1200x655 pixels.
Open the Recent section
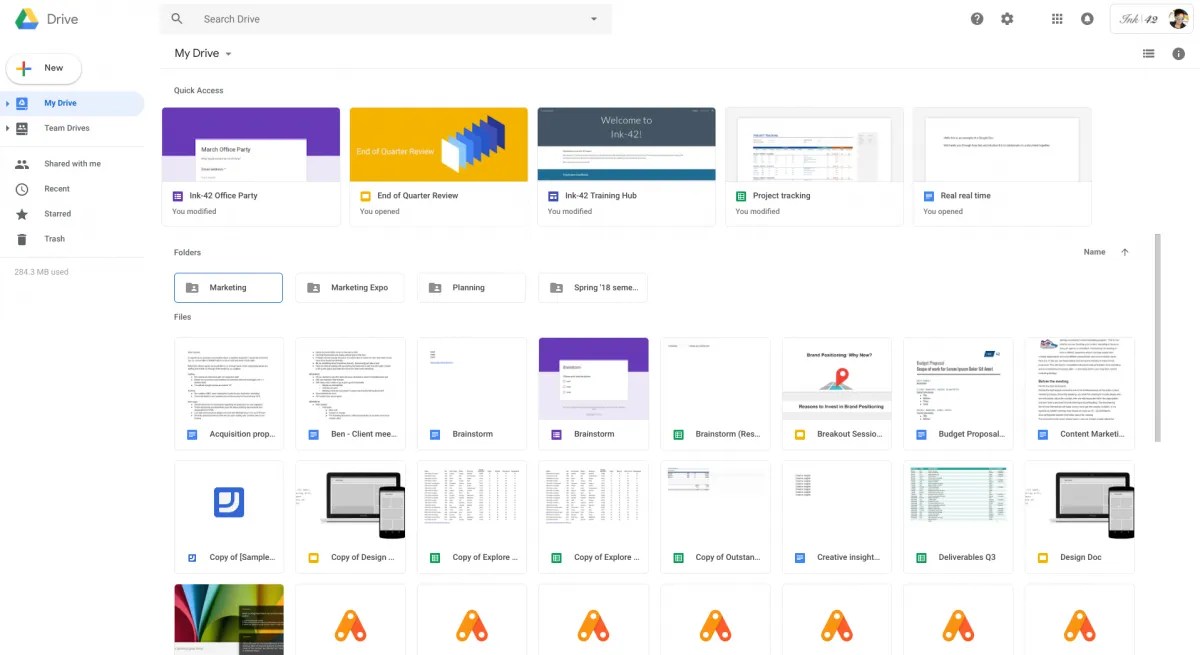57,188
